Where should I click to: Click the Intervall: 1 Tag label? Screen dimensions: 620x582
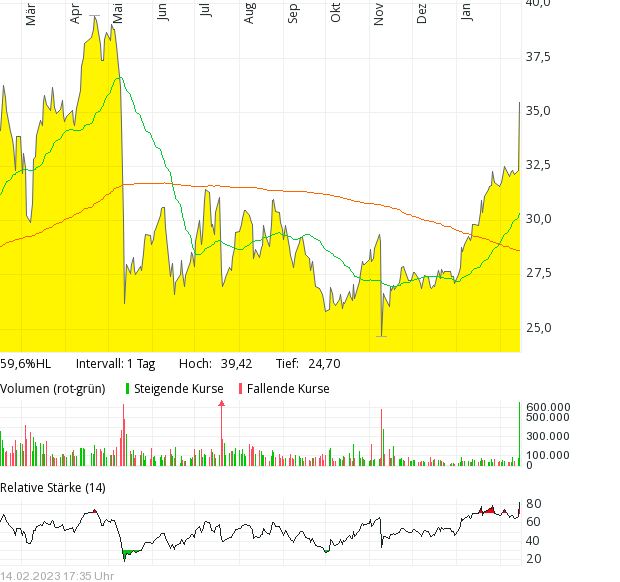[x=115, y=364]
